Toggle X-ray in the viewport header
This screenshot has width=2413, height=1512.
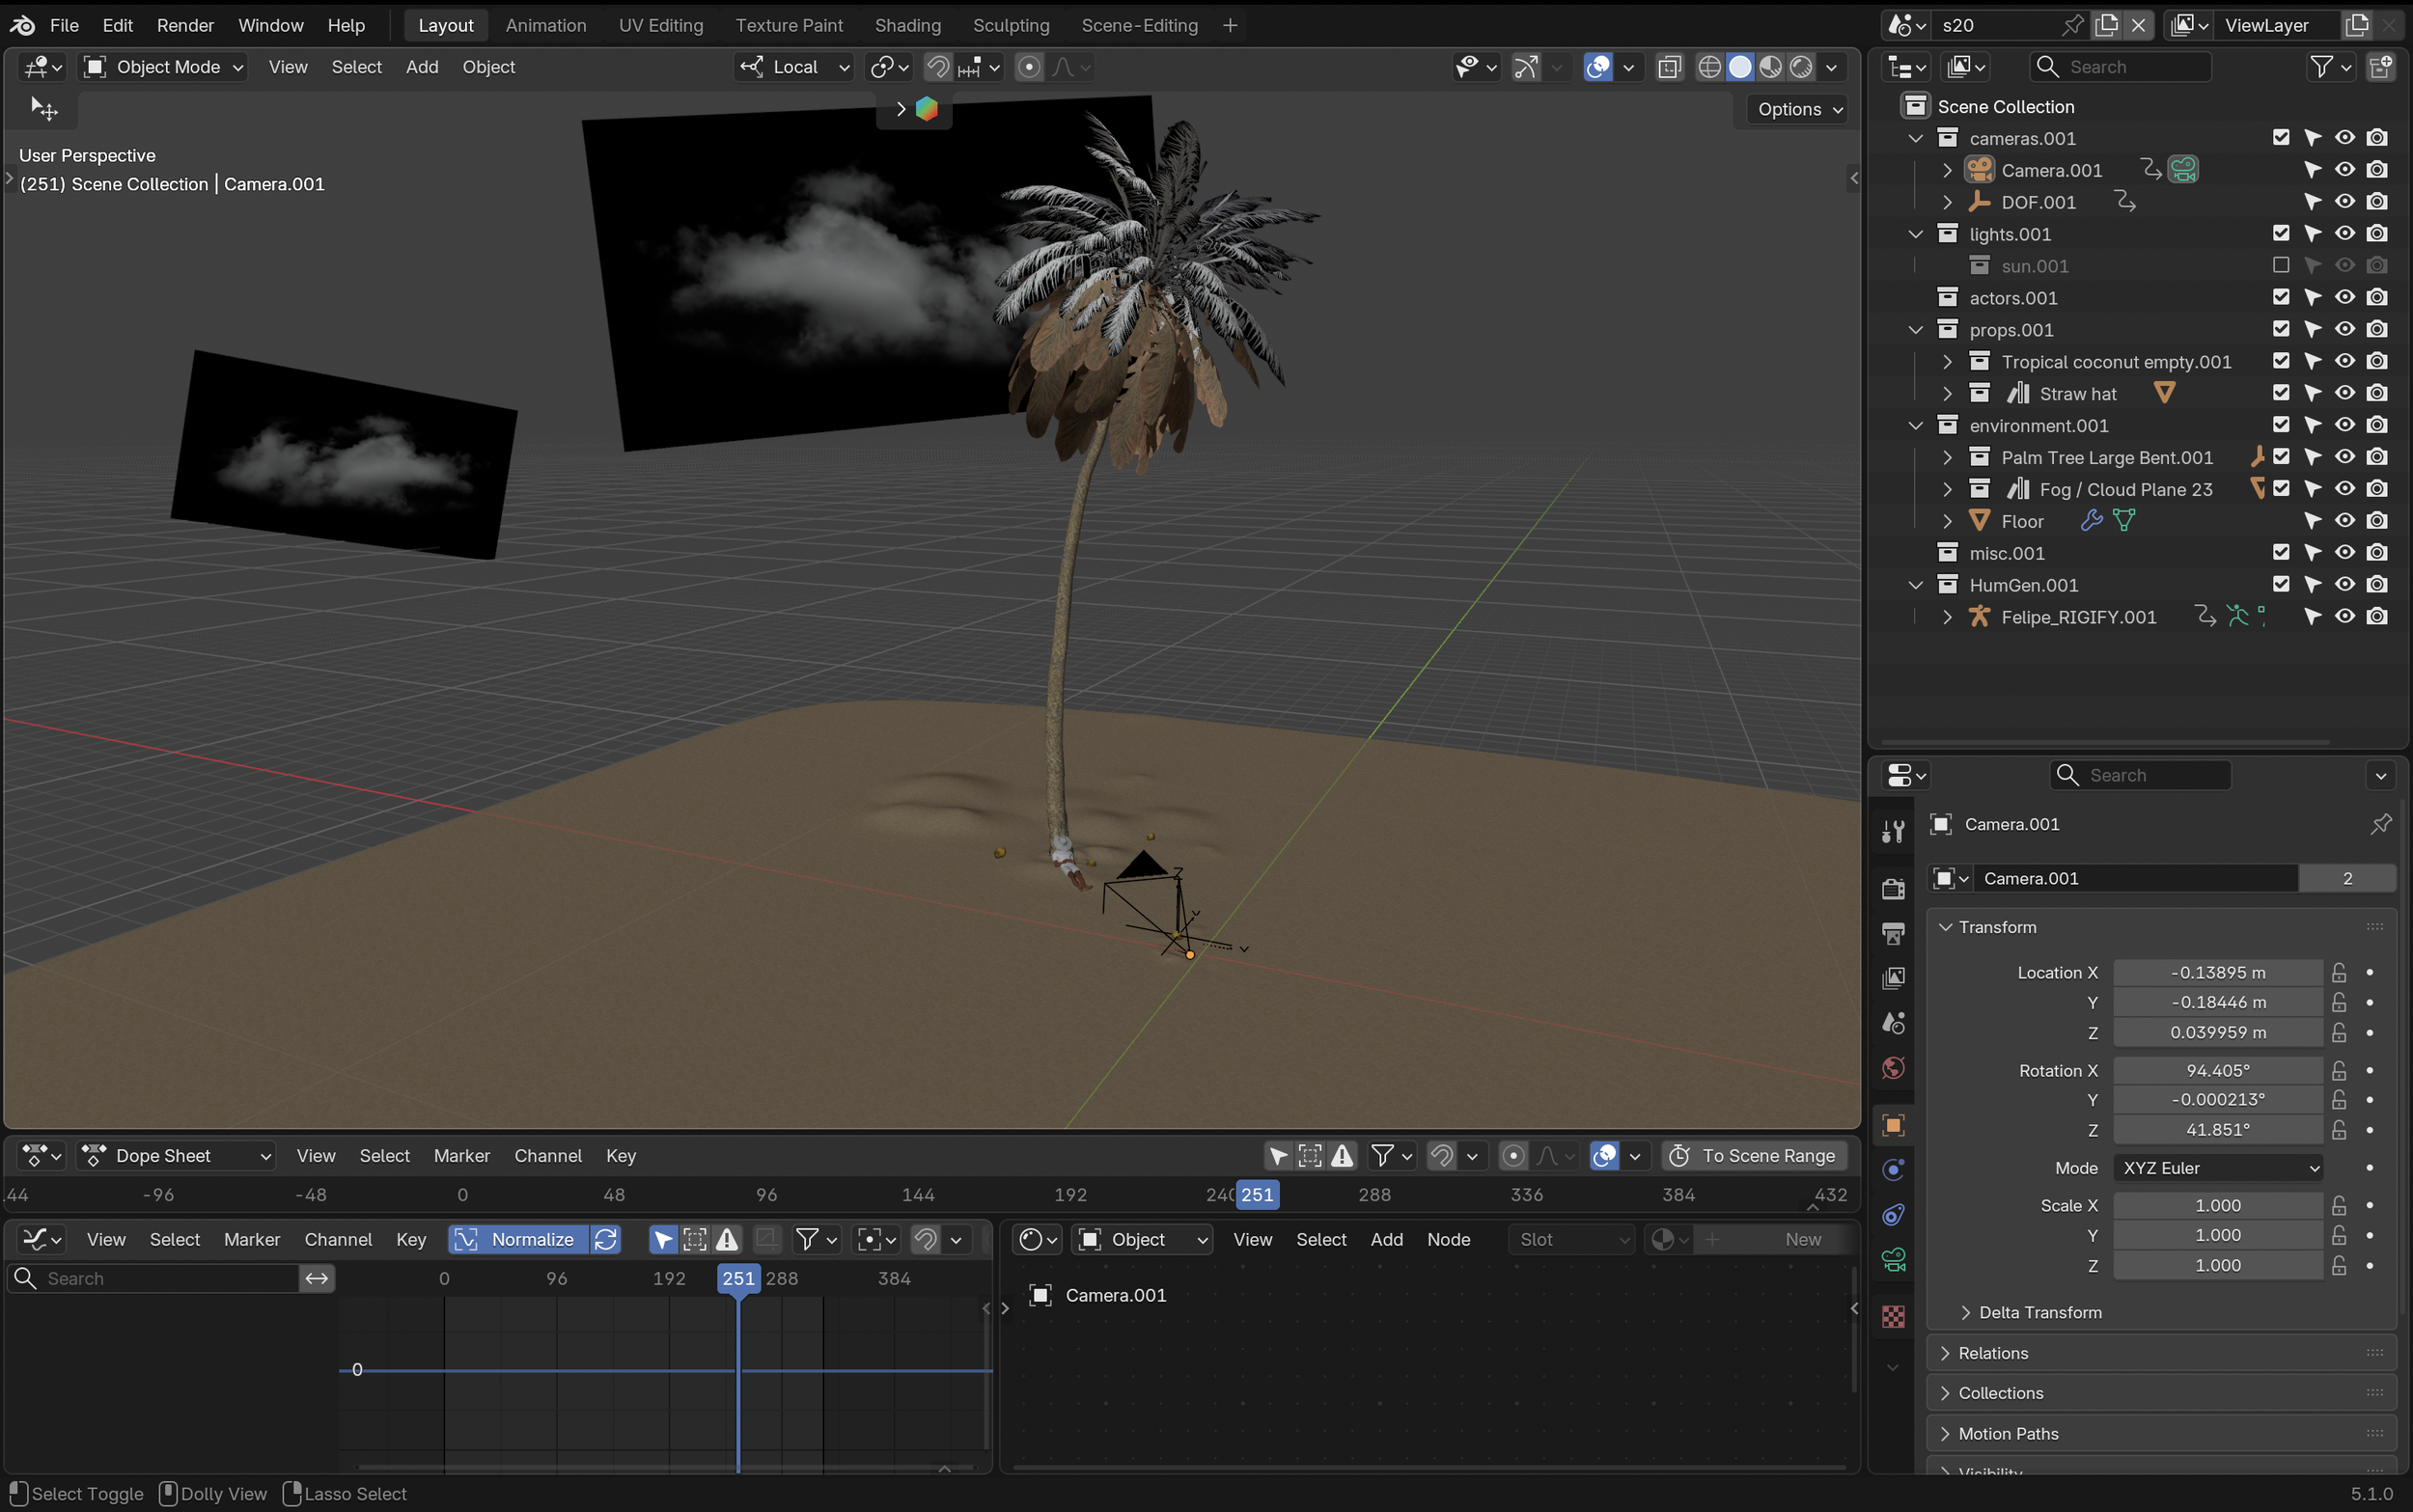point(1669,67)
